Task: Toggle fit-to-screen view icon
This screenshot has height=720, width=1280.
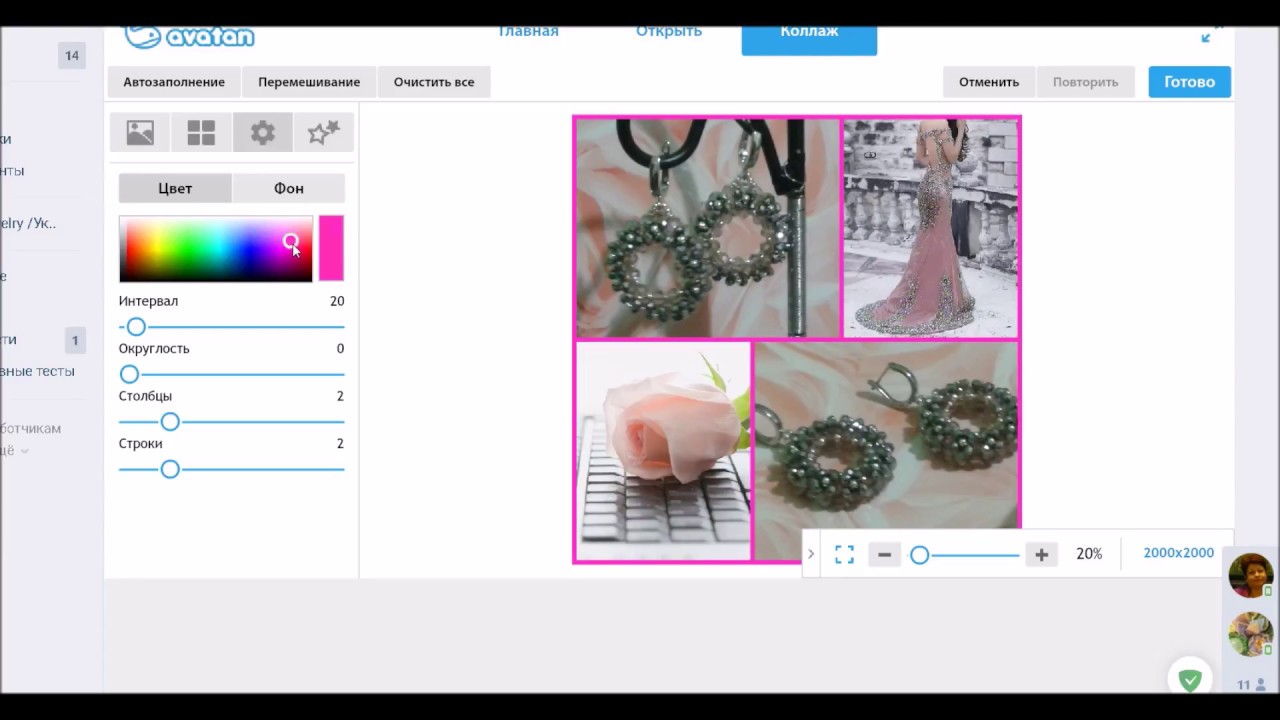Action: click(844, 554)
